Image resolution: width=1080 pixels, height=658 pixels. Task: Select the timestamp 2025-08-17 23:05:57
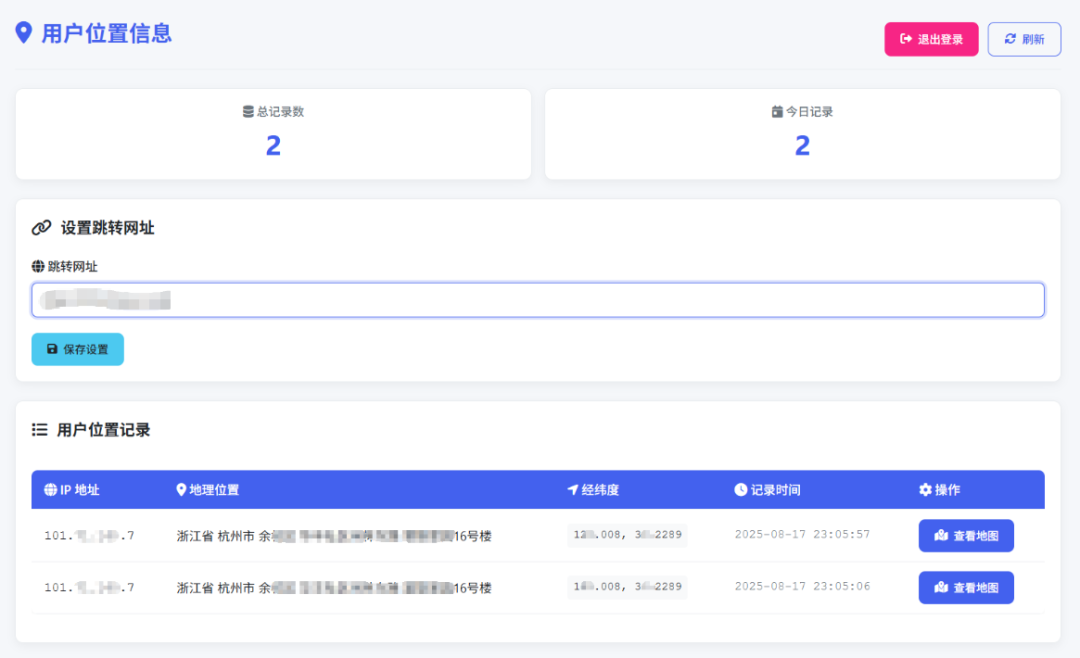(802, 534)
